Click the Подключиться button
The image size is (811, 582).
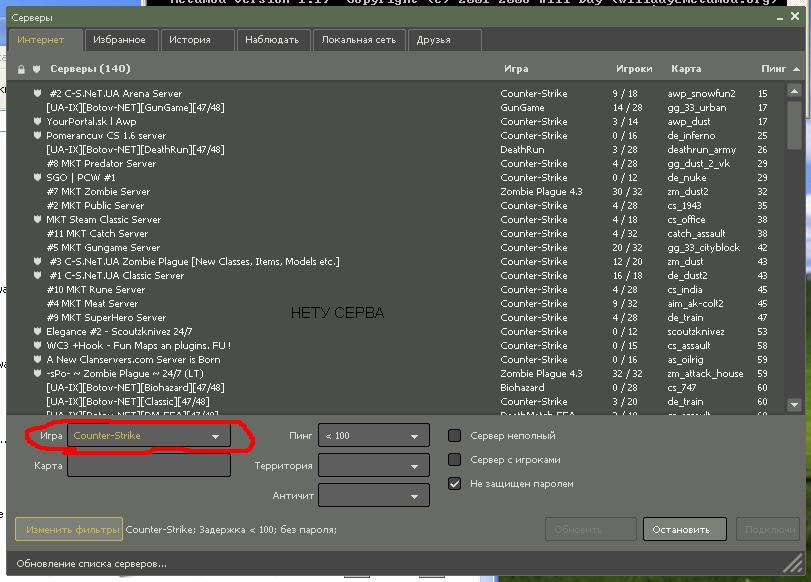(768, 529)
